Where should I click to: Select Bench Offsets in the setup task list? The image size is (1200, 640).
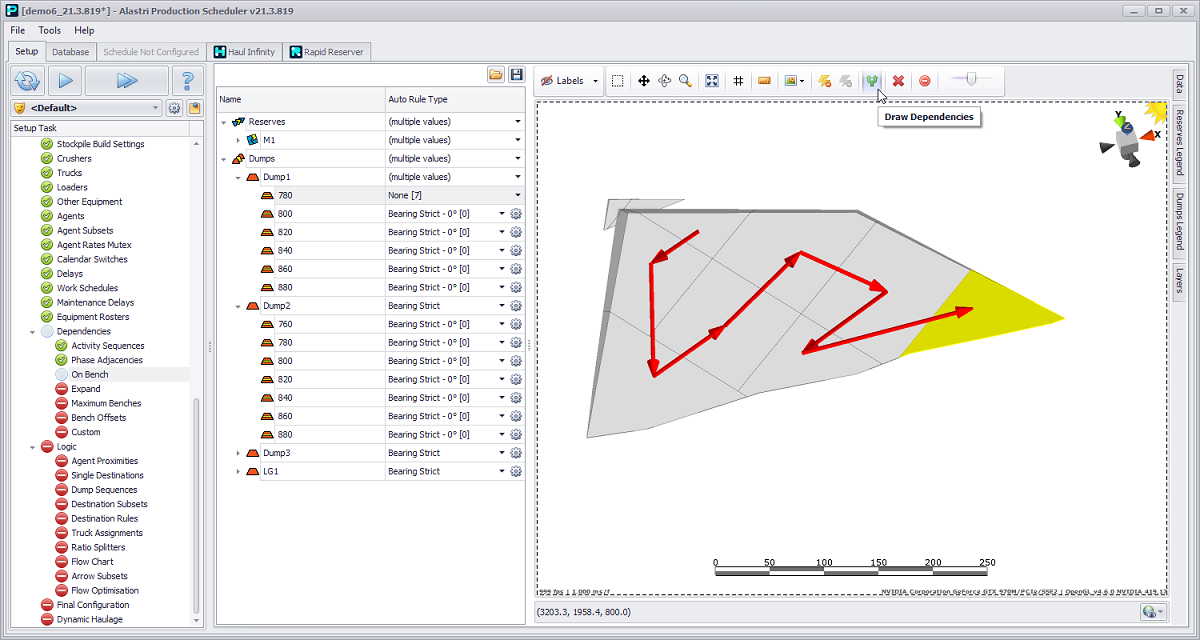click(x=98, y=418)
